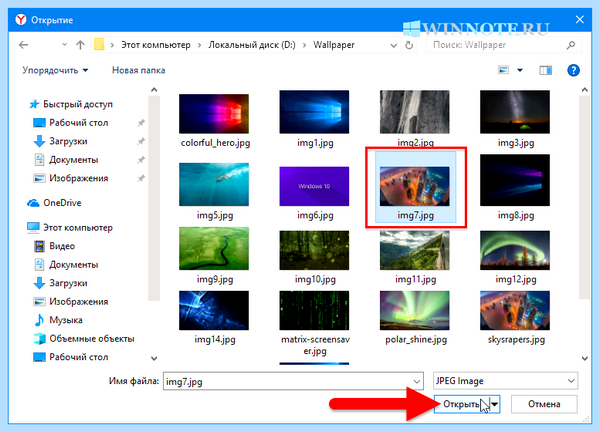Click Этот компьютер breadcrumb
The width and height of the screenshot is (600, 432).
(156, 45)
